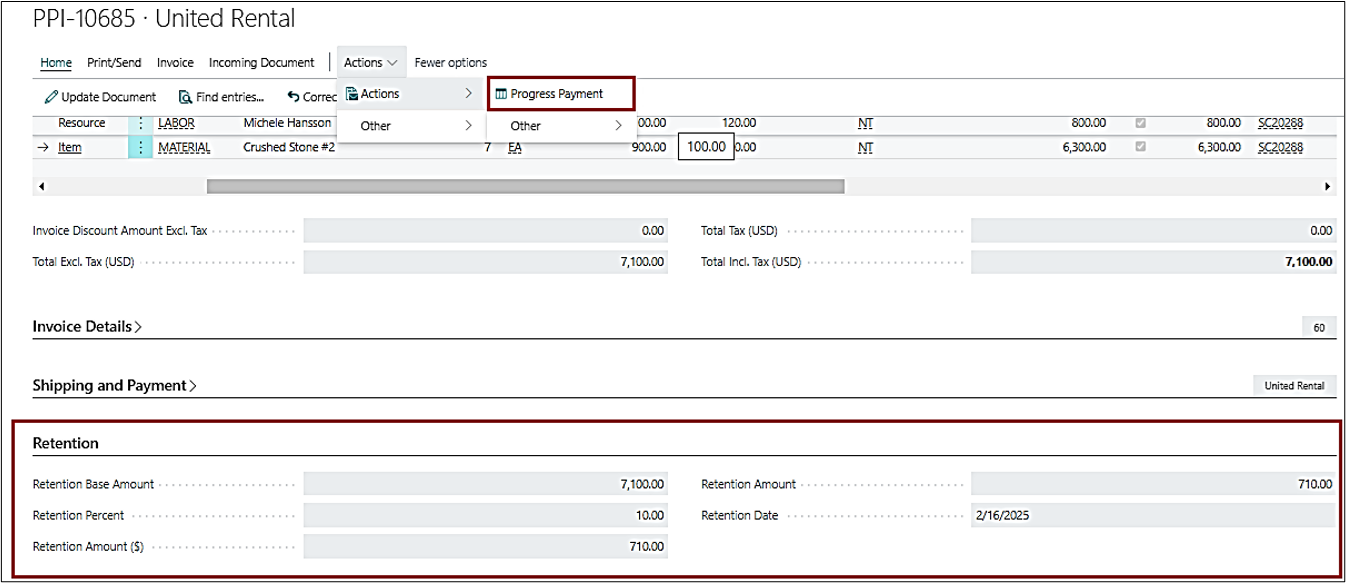Toggle the checkbox in the 6,300.00 MATERIAL row

[1140, 148]
